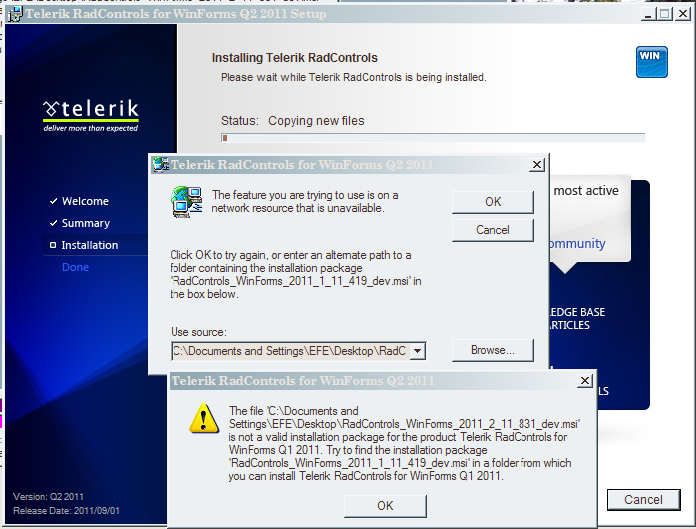Screen dimensions: 696x529
Task: Cancel the Telerik setup installation
Action: pyautogui.click(x=643, y=500)
